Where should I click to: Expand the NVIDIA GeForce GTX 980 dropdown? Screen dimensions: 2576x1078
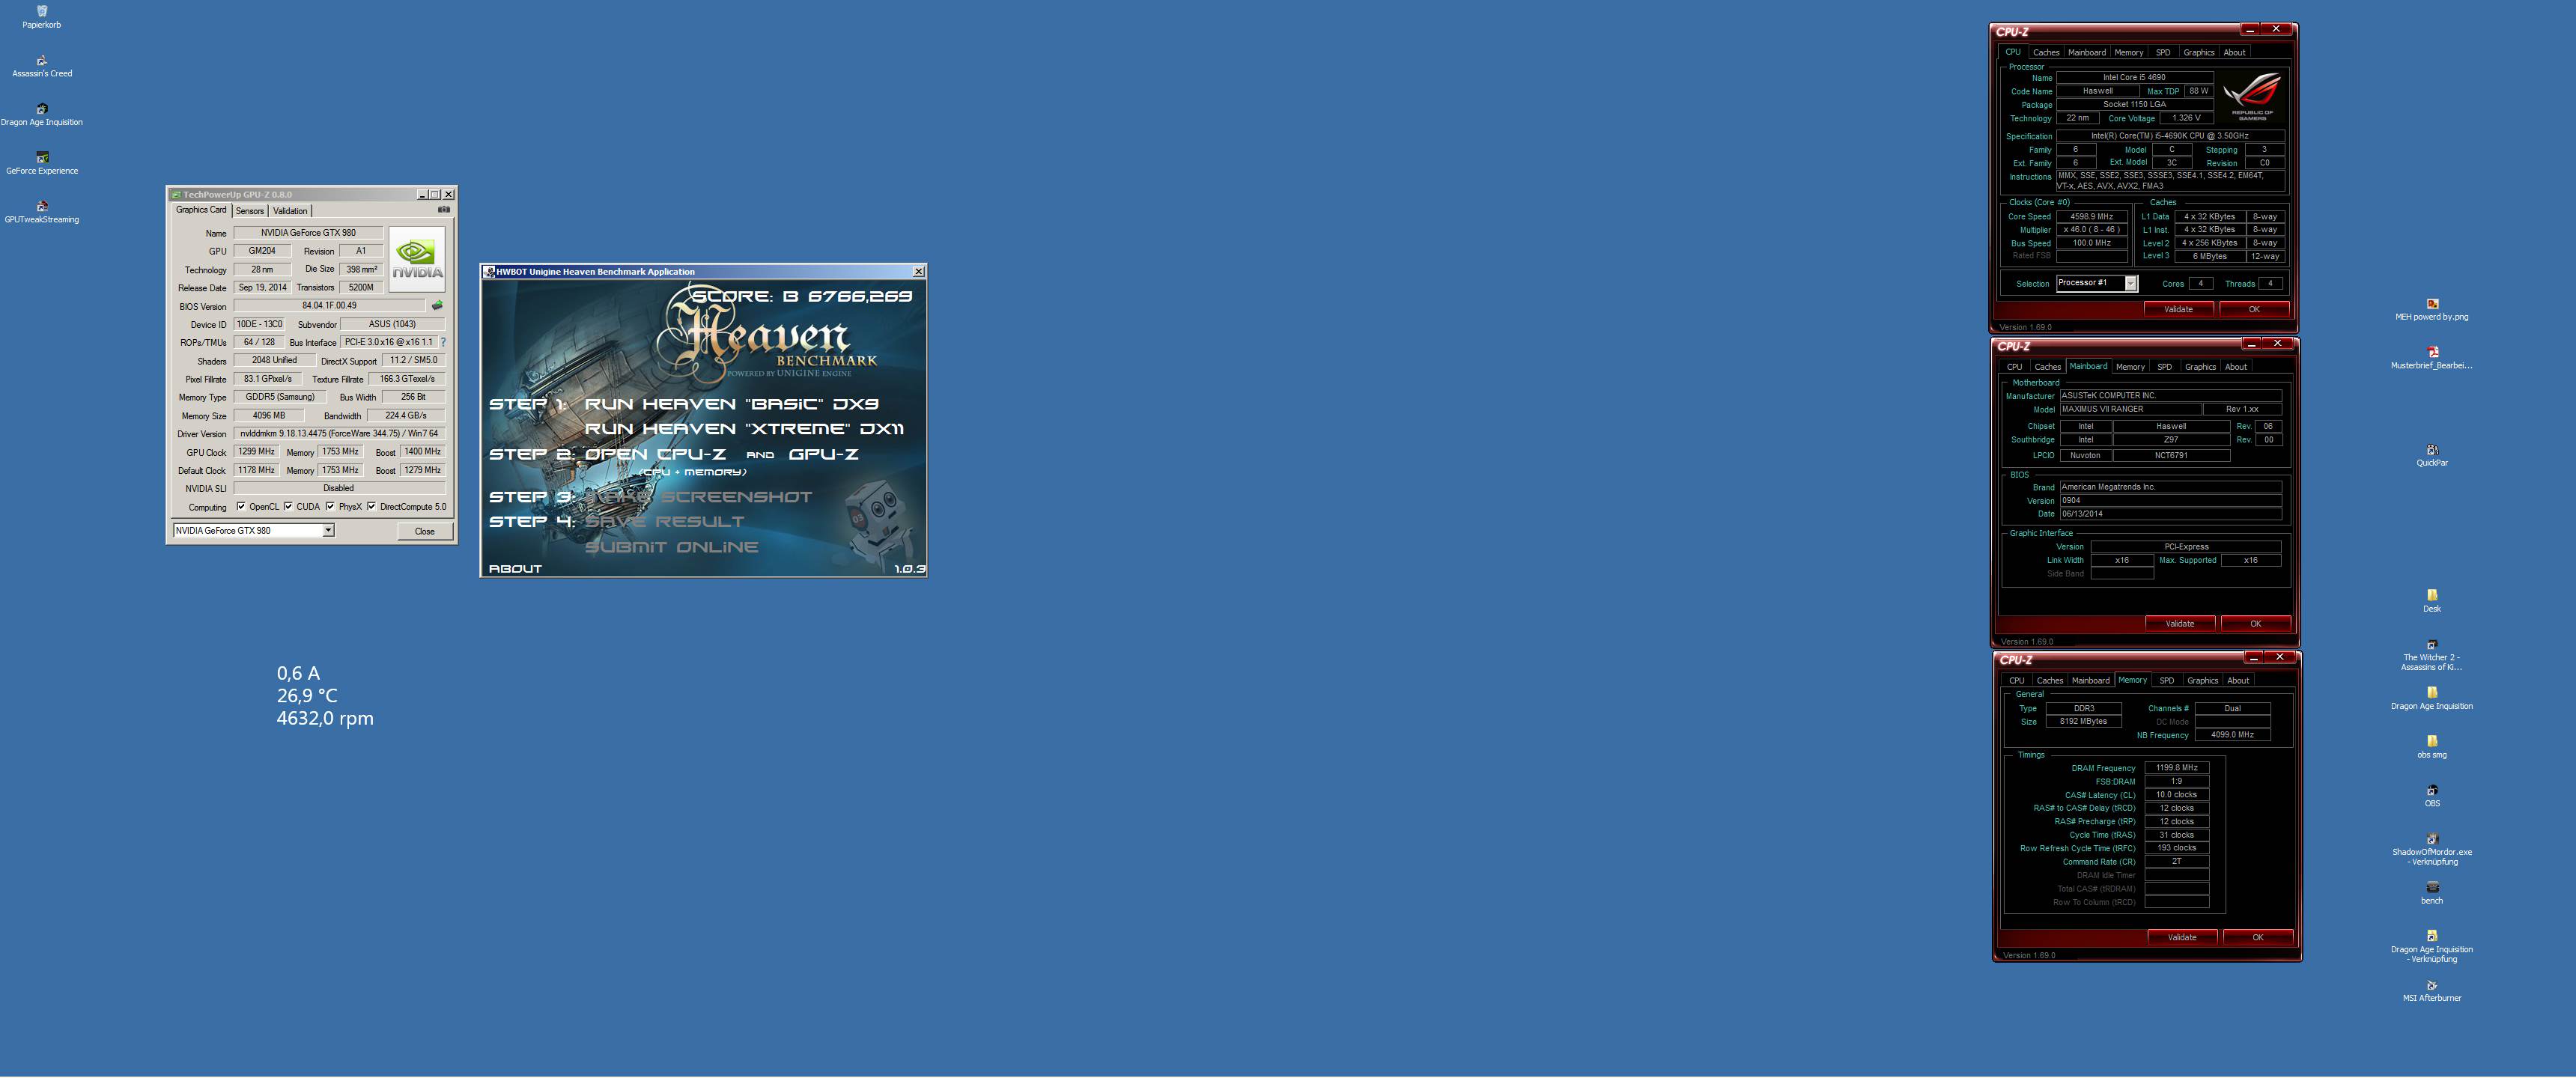click(328, 530)
